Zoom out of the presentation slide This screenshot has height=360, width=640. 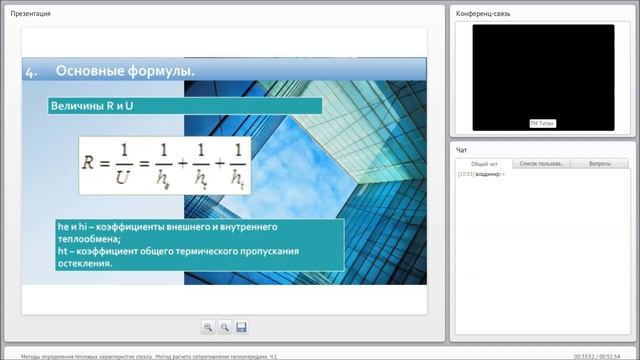(x=224, y=327)
